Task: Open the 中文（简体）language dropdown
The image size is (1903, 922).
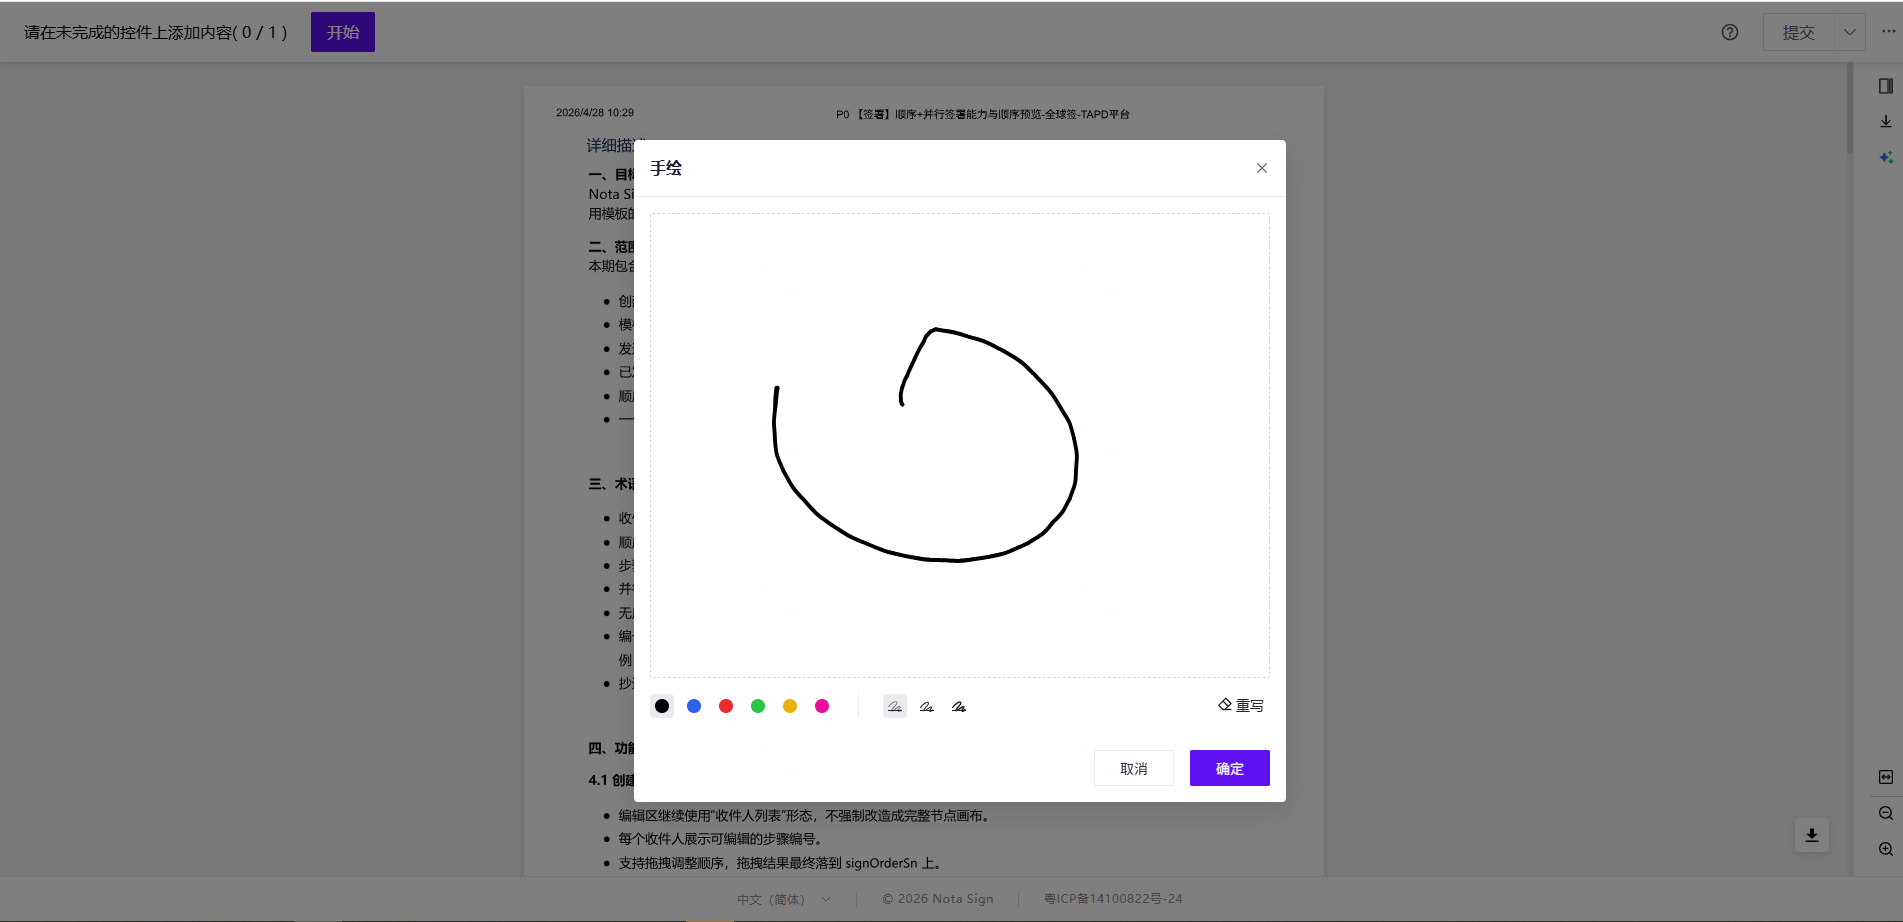Action: pos(784,899)
